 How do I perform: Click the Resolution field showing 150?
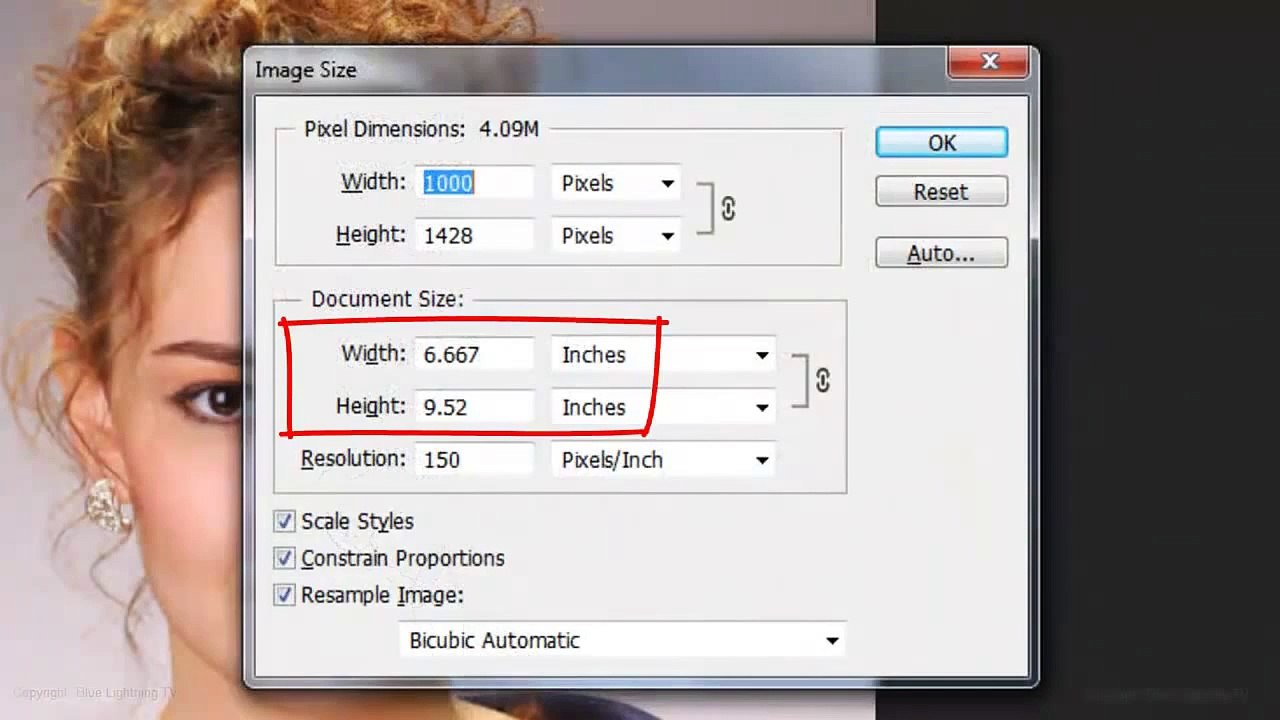475,460
